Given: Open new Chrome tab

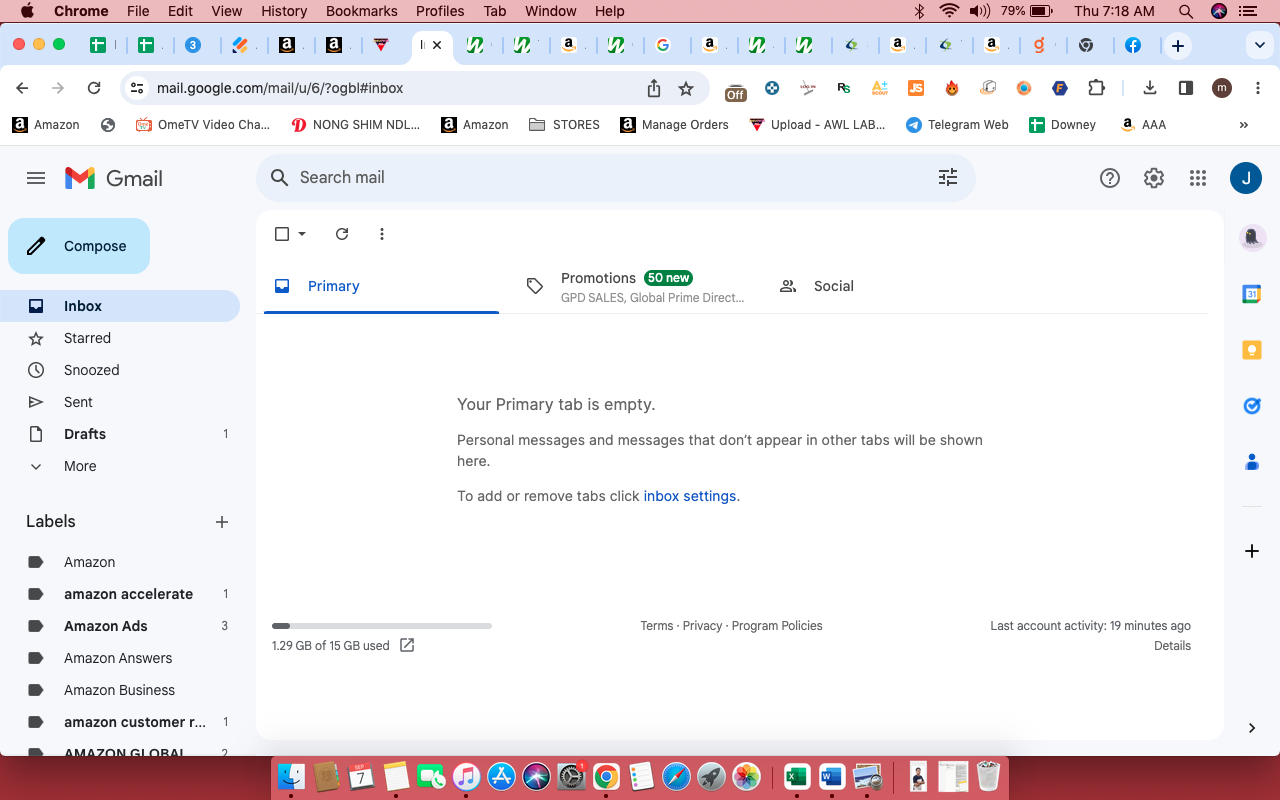Looking at the screenshot, I should click(1178, 46).
